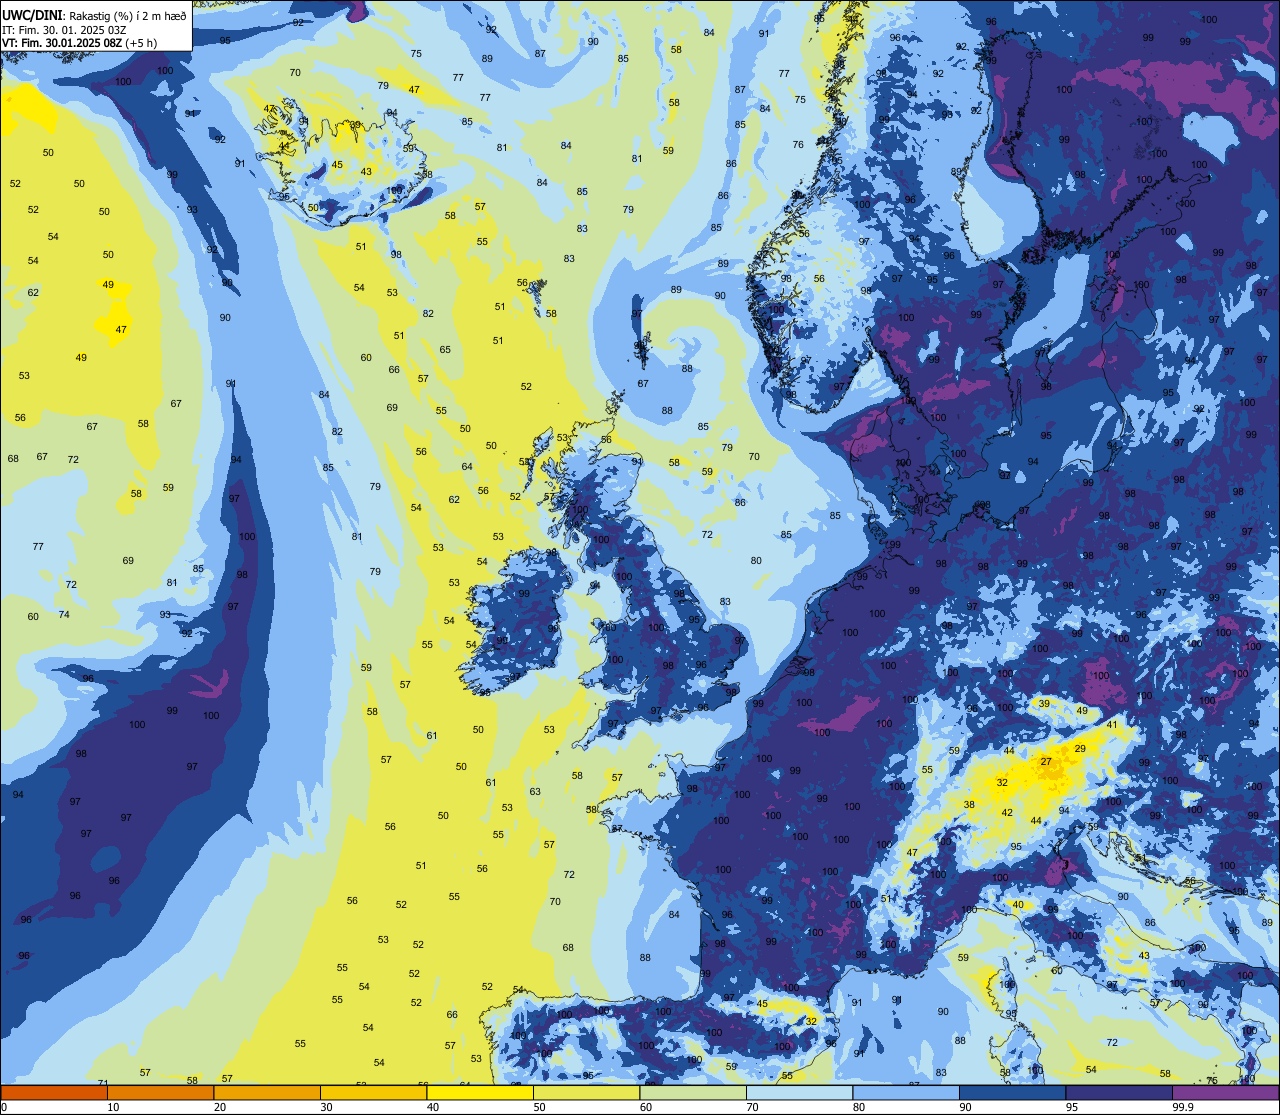Click the 'VT: Fim. 30.01.2025 08Z (+5 h)' line
The image size is (1280, 1115).
click(80, 43)
